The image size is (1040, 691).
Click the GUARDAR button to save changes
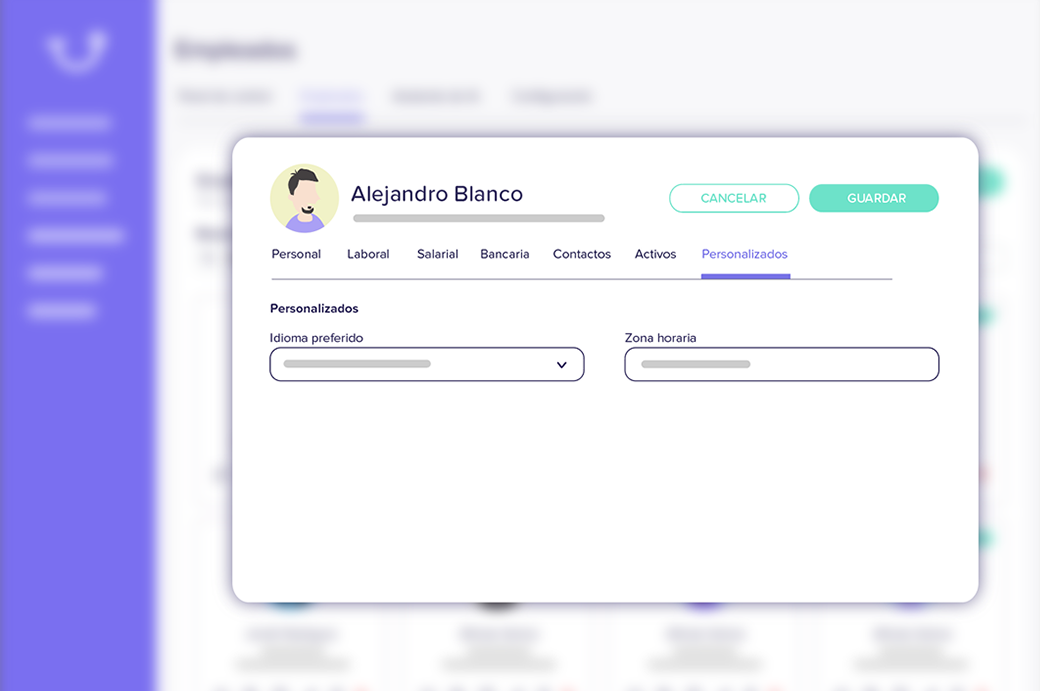pos(873,198)
